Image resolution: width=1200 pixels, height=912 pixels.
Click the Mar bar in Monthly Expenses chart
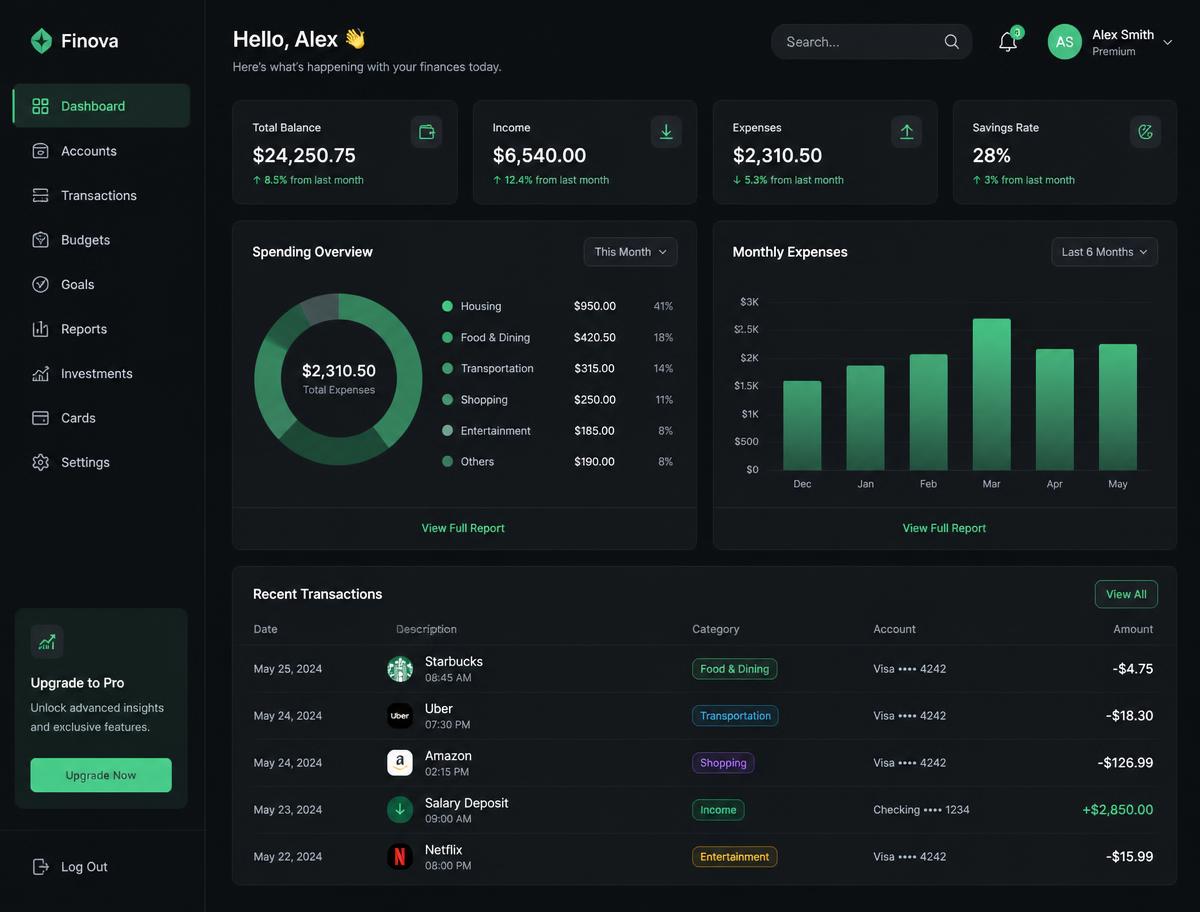tap(991, 394)
